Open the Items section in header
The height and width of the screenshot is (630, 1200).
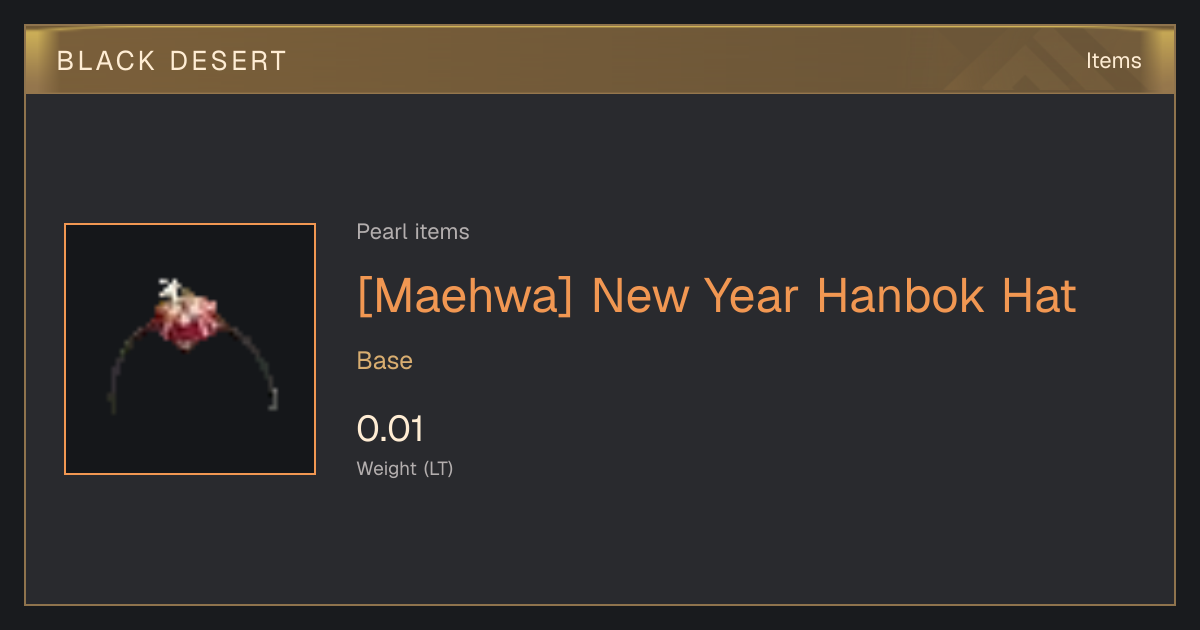(1113, 61)
